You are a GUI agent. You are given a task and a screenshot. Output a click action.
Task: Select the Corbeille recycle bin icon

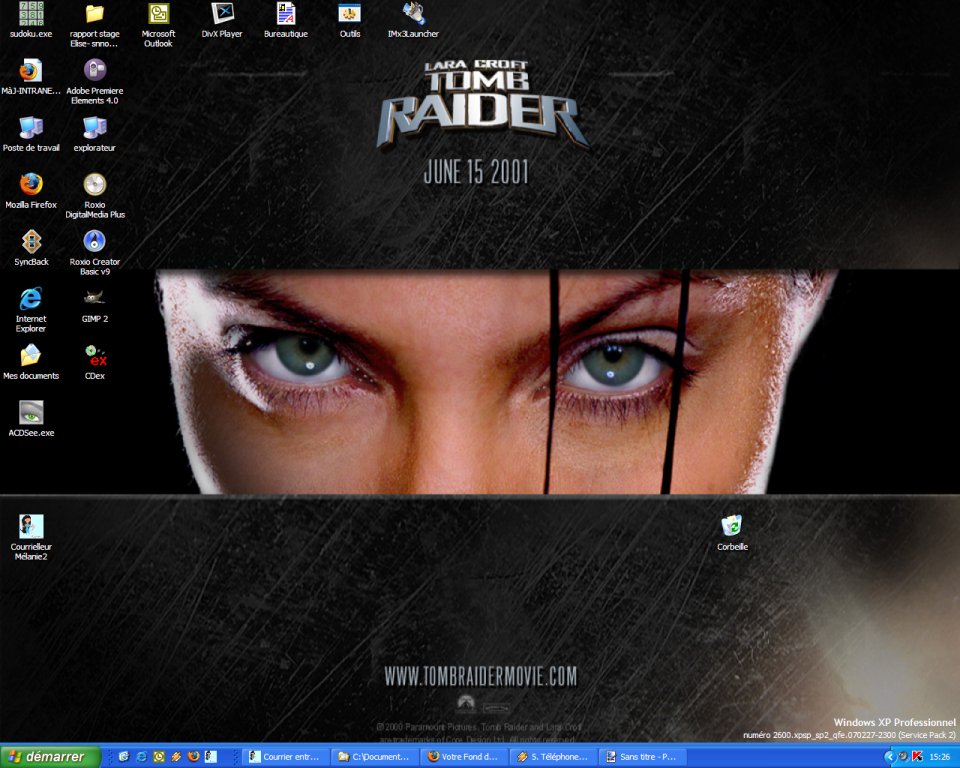click(732, 532)
